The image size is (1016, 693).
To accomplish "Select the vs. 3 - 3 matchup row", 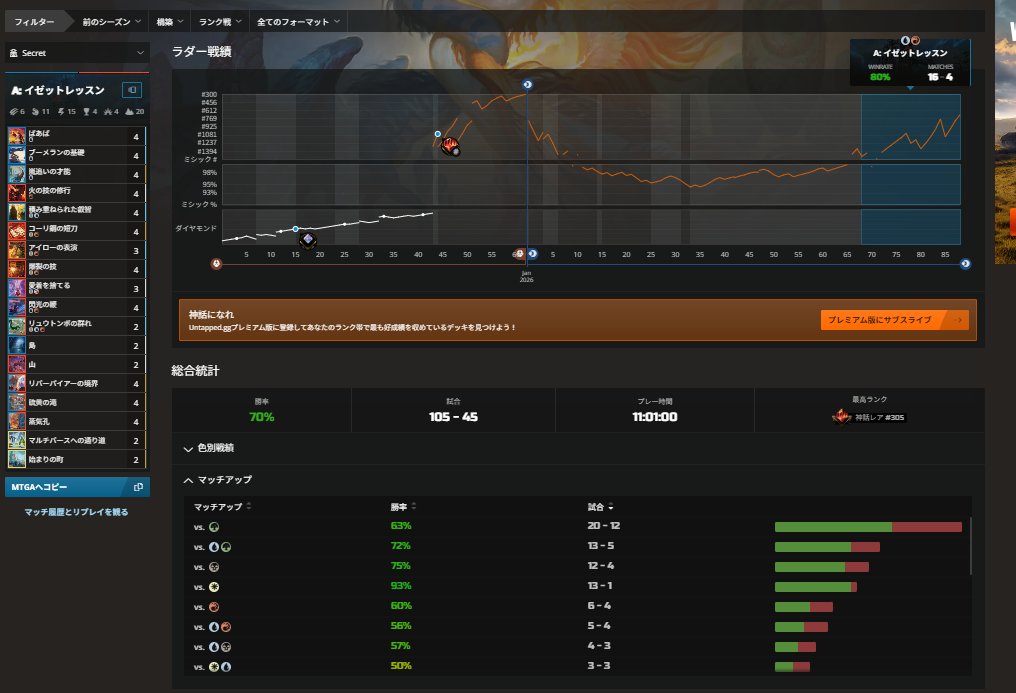I will point(577,666).
